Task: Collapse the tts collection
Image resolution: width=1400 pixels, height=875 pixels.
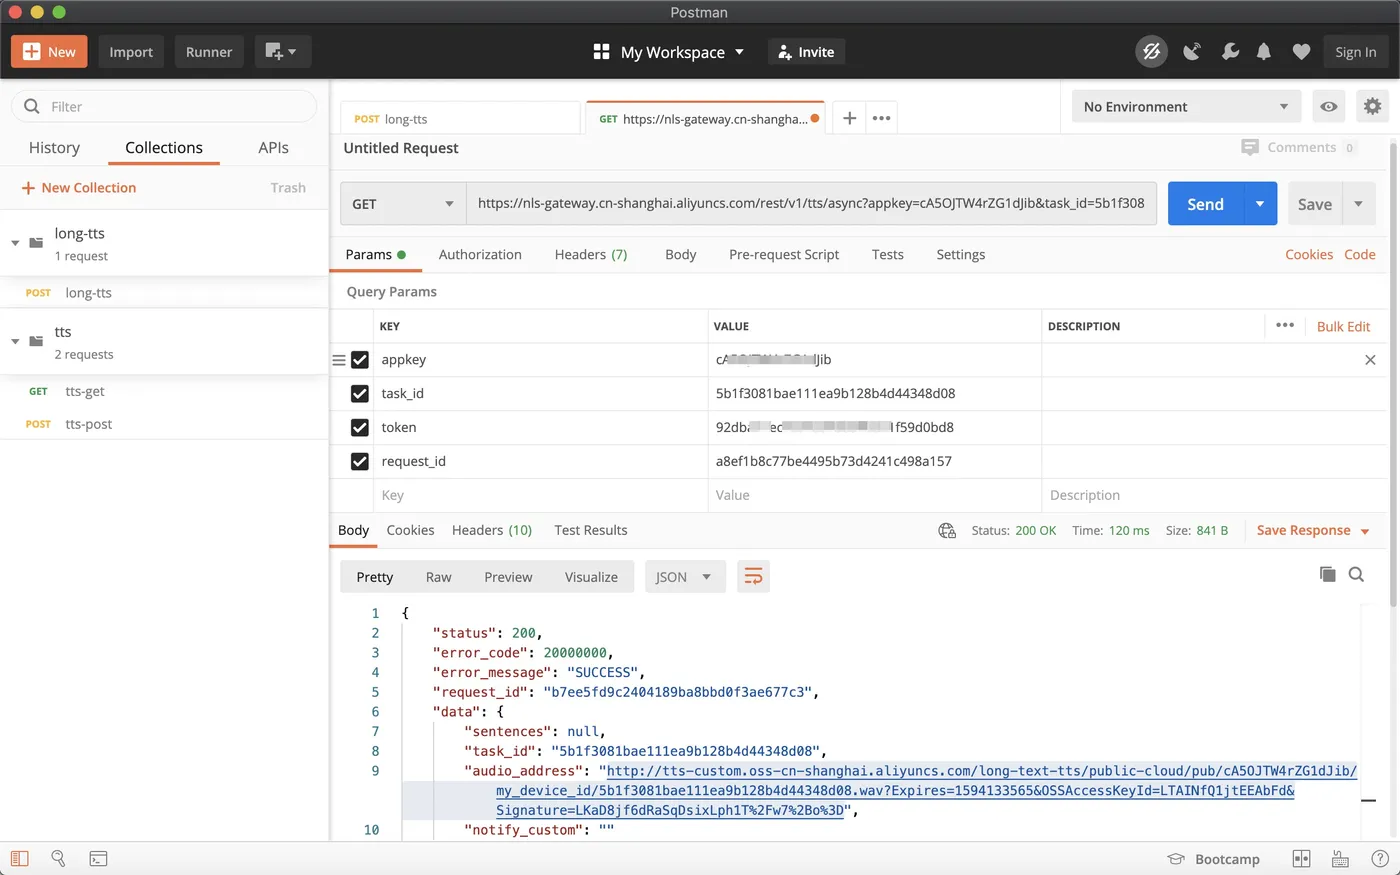Action: point(15,341)
